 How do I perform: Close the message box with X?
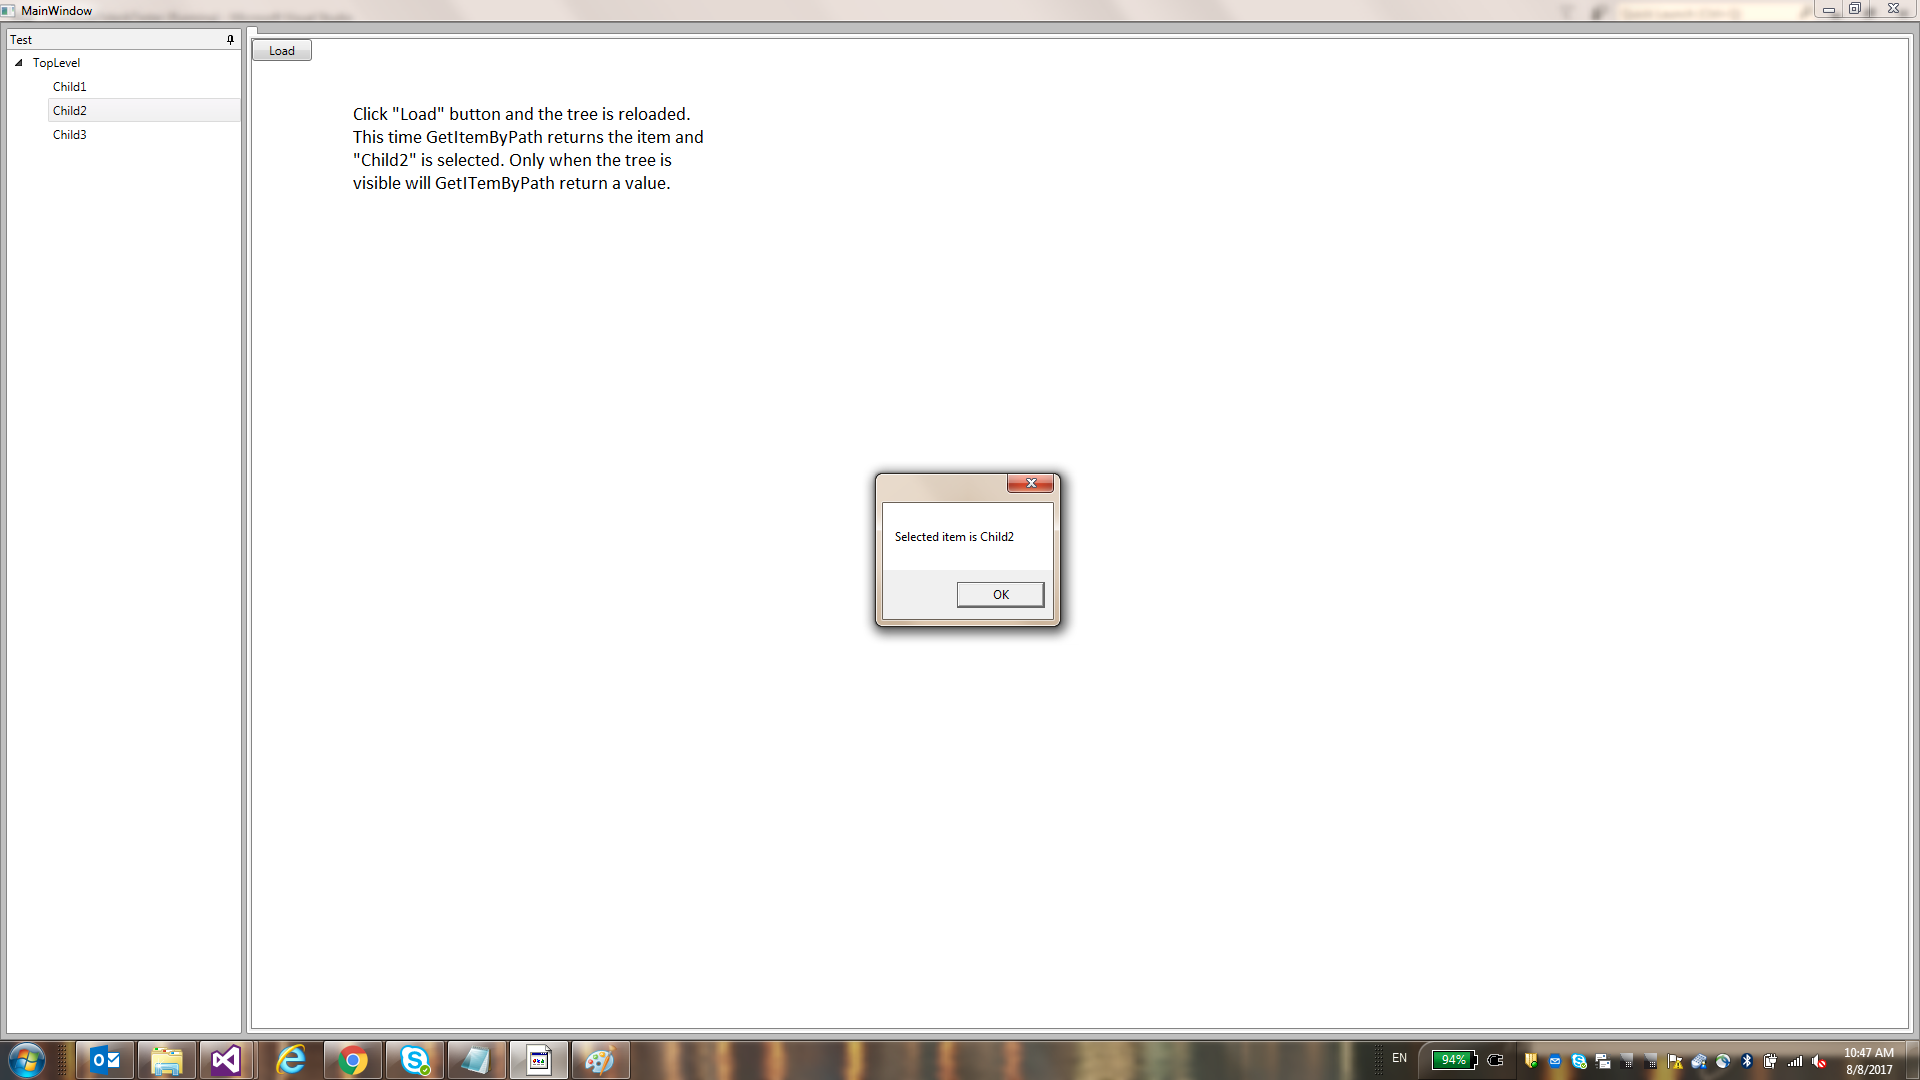pos(1030,483)
